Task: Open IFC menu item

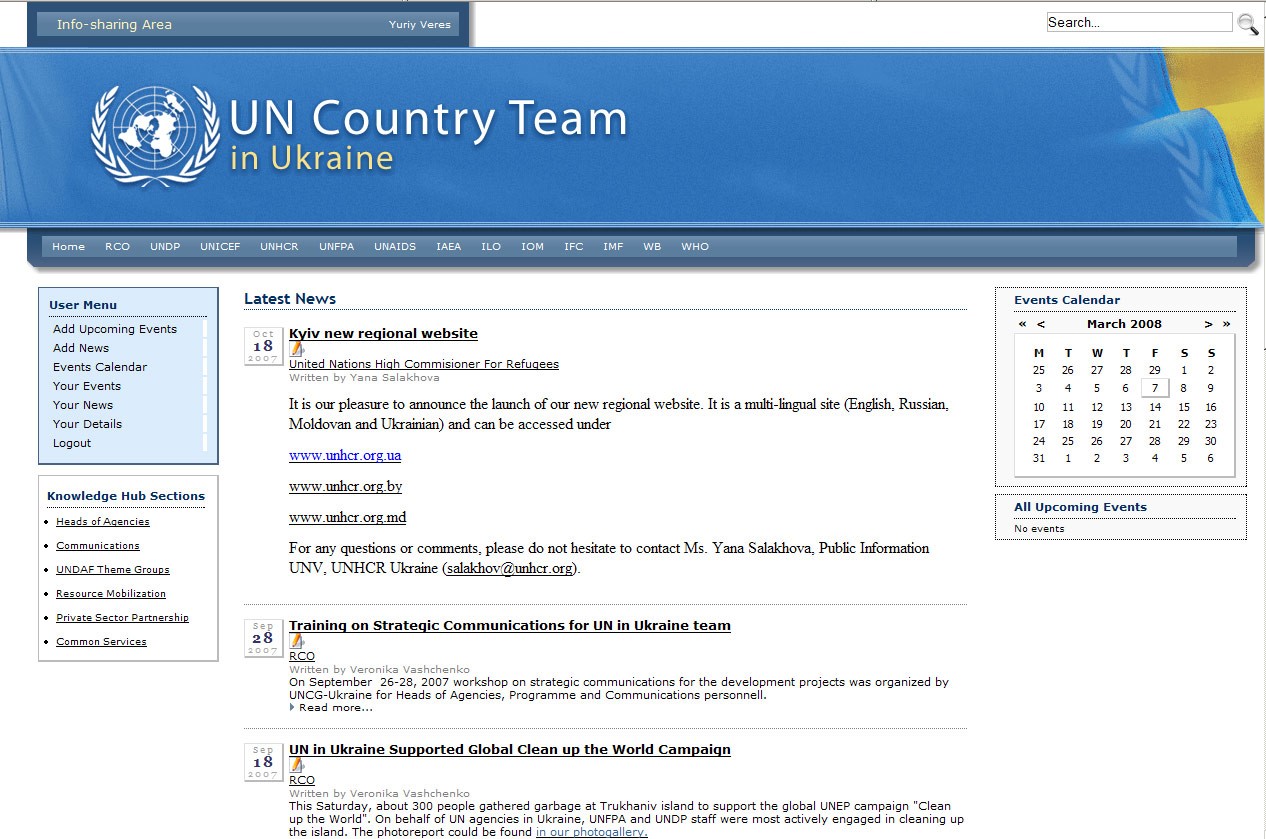Action: pos(573,247)
